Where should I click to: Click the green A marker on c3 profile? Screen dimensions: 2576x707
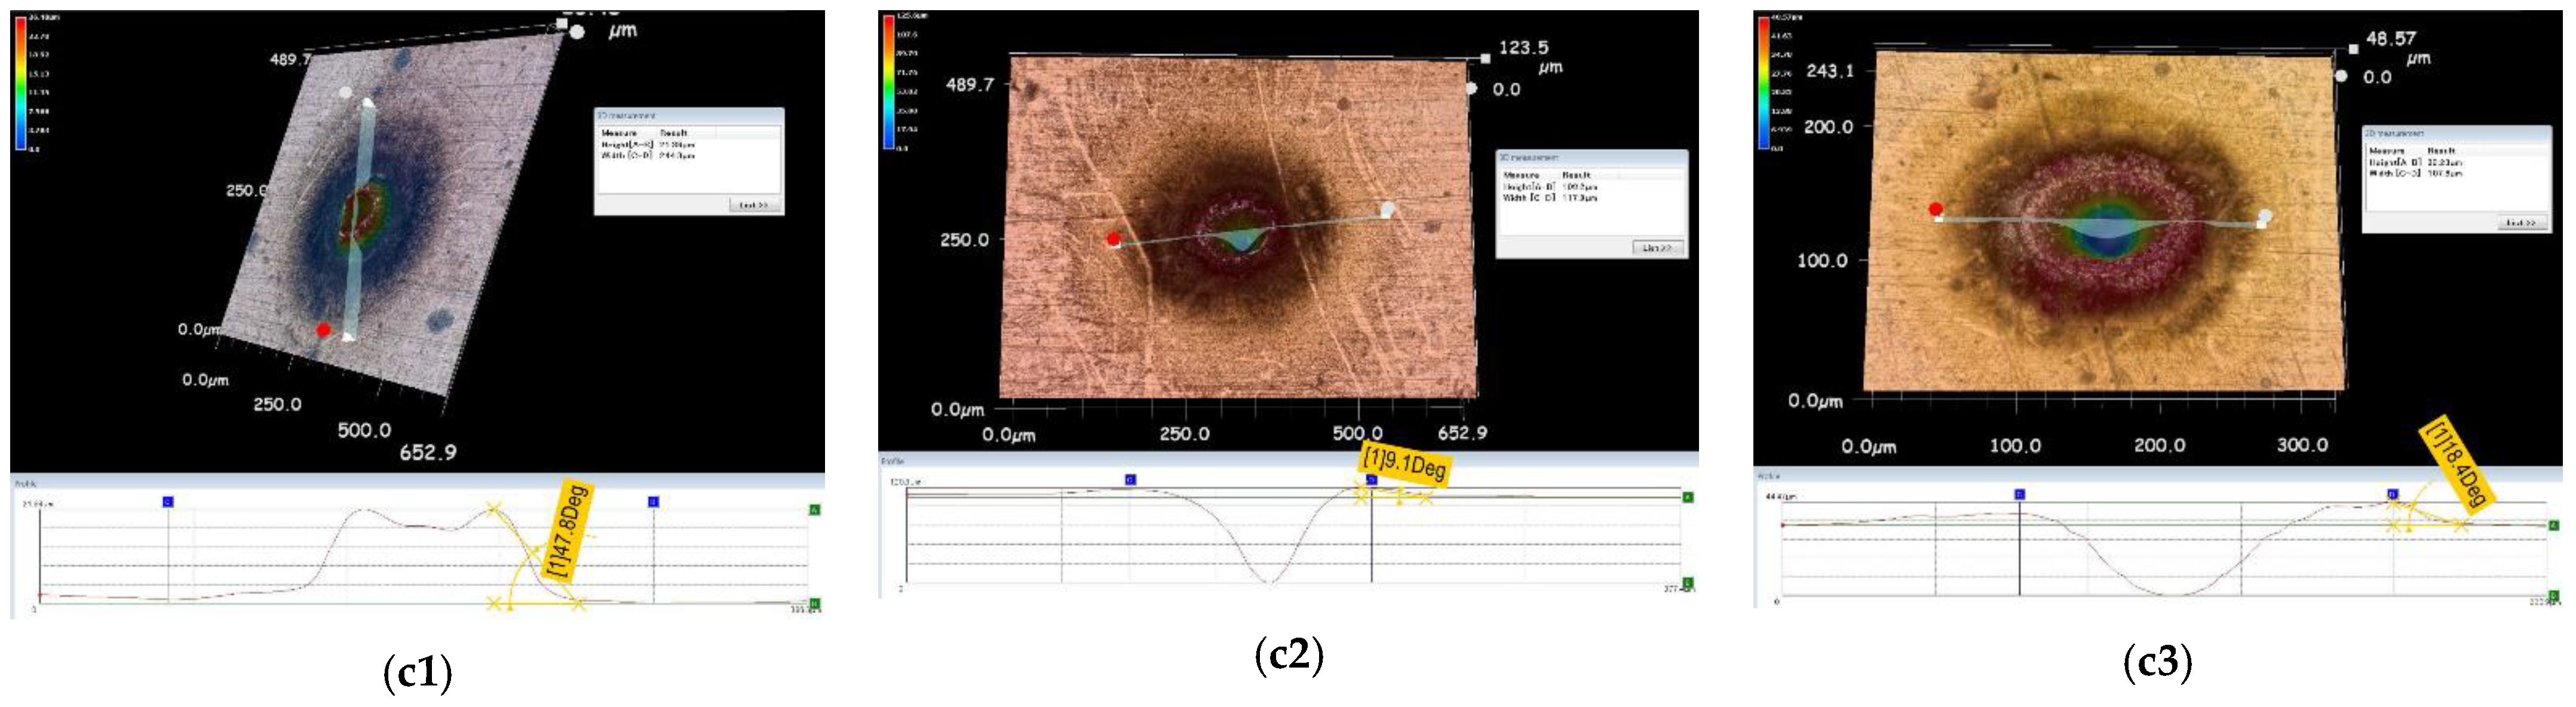tap(2553, 525)
